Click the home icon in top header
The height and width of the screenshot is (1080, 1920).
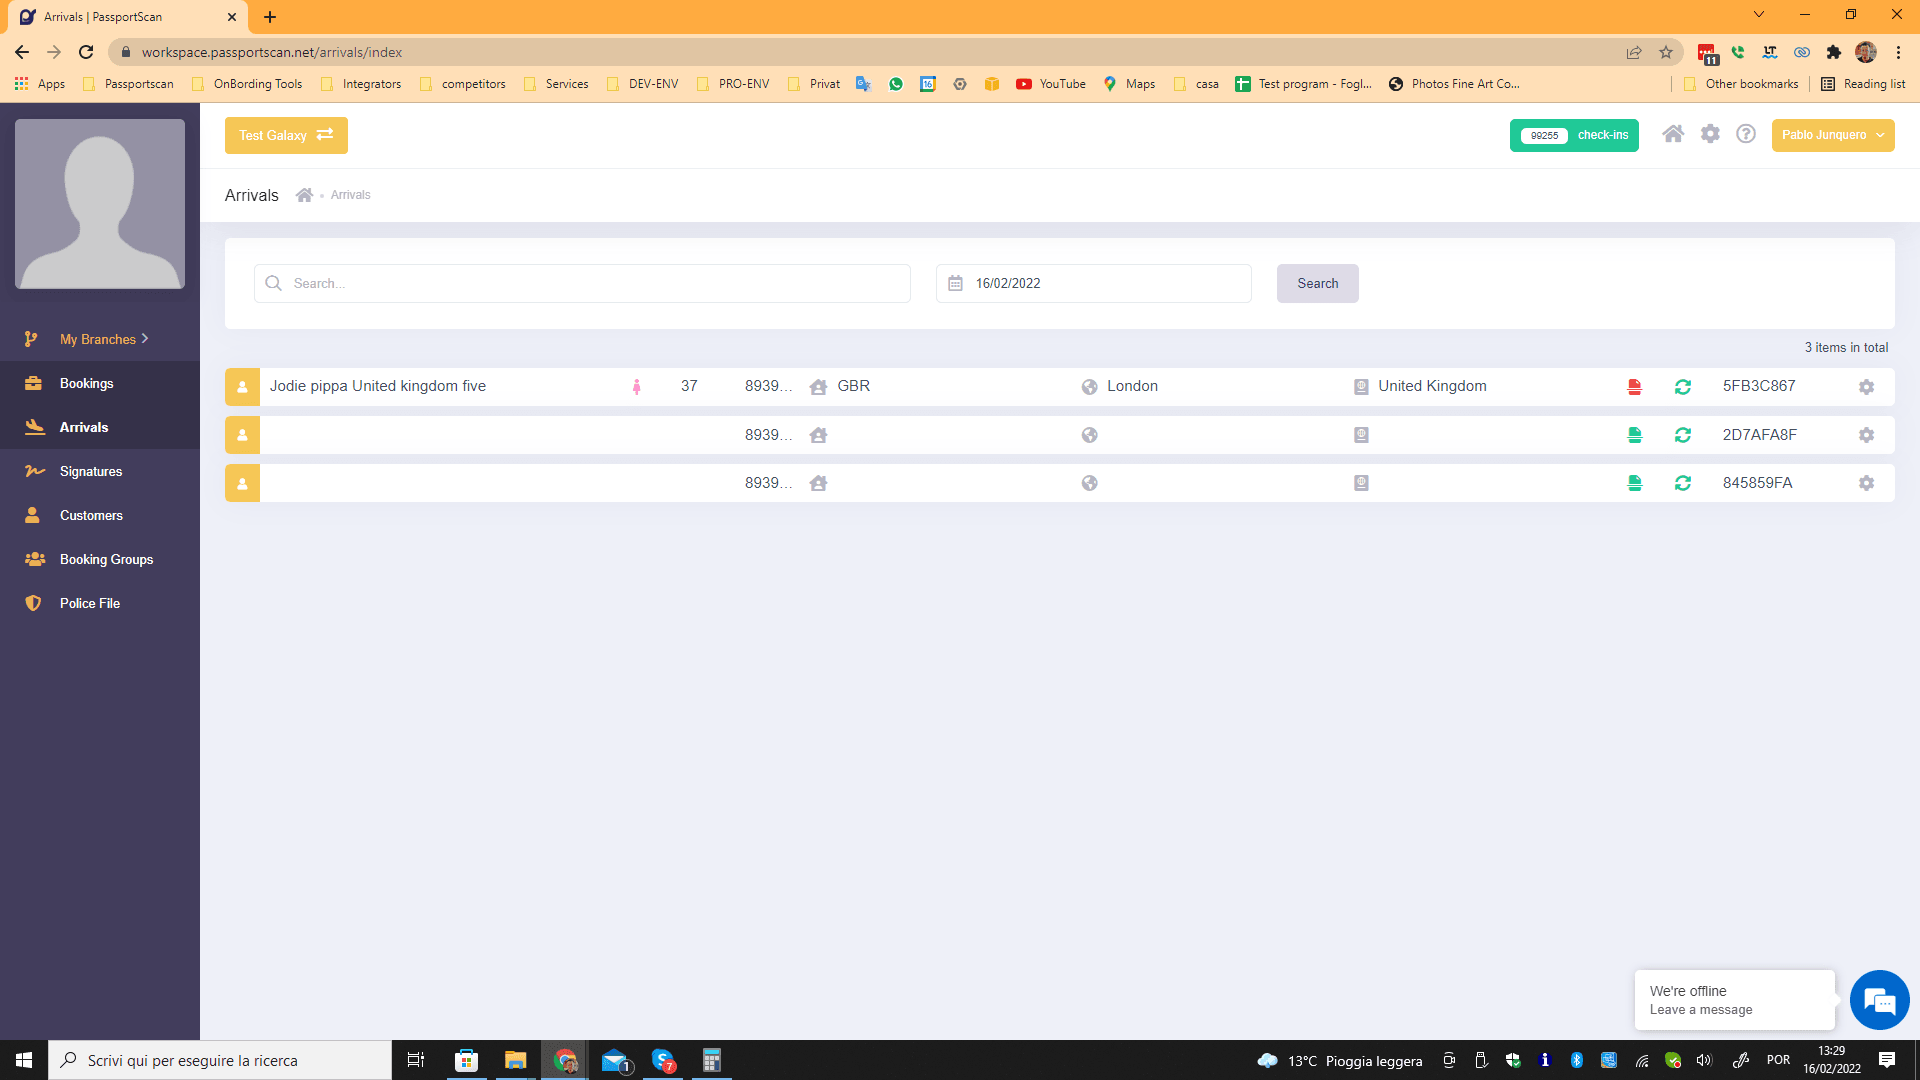(1673, 134)
